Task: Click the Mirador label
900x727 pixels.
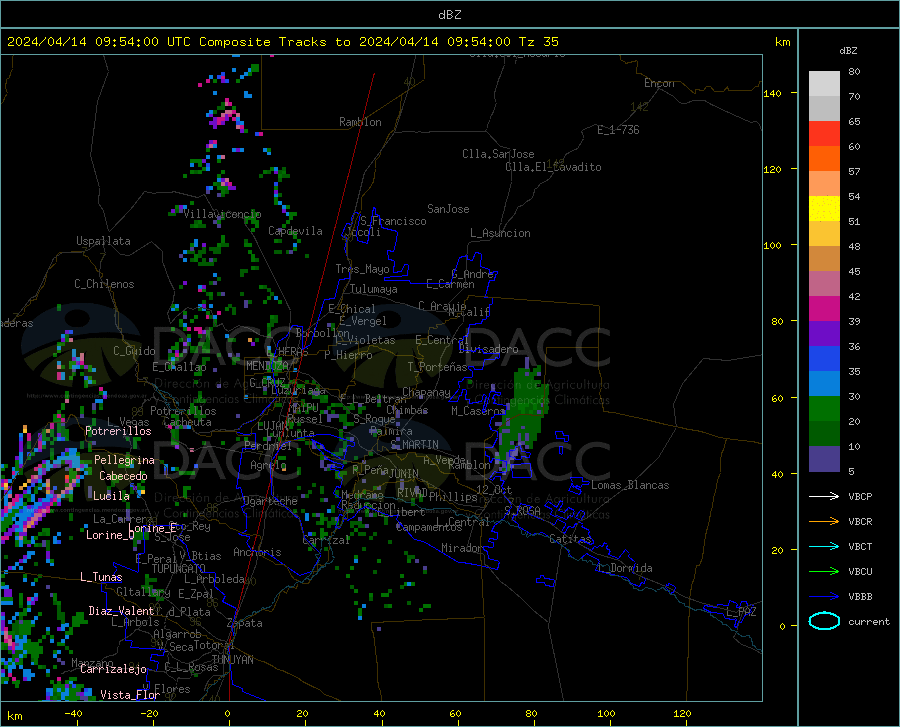Action: pyautogui.click(x=461, y=549)
